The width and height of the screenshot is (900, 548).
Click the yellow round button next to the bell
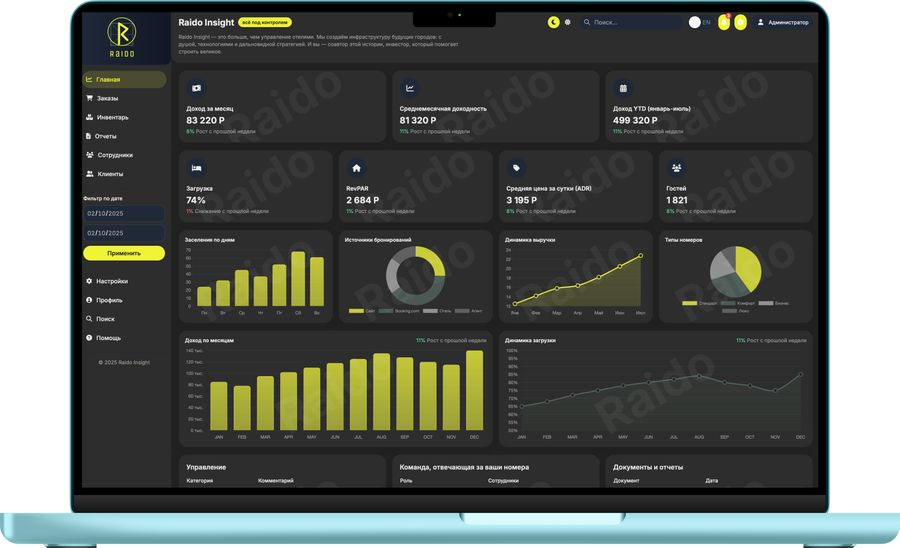click(x=740, y=22)
